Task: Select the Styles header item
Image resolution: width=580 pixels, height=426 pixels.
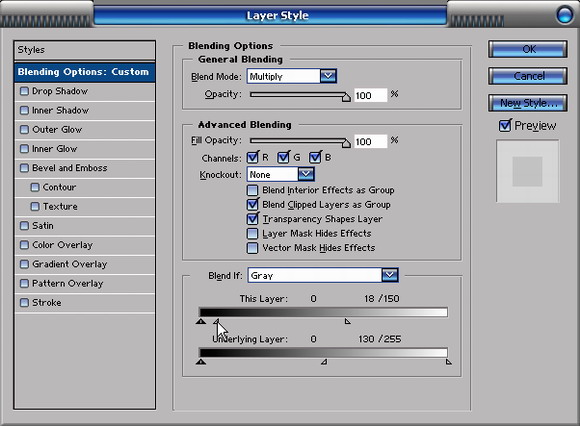Action: 84,50
